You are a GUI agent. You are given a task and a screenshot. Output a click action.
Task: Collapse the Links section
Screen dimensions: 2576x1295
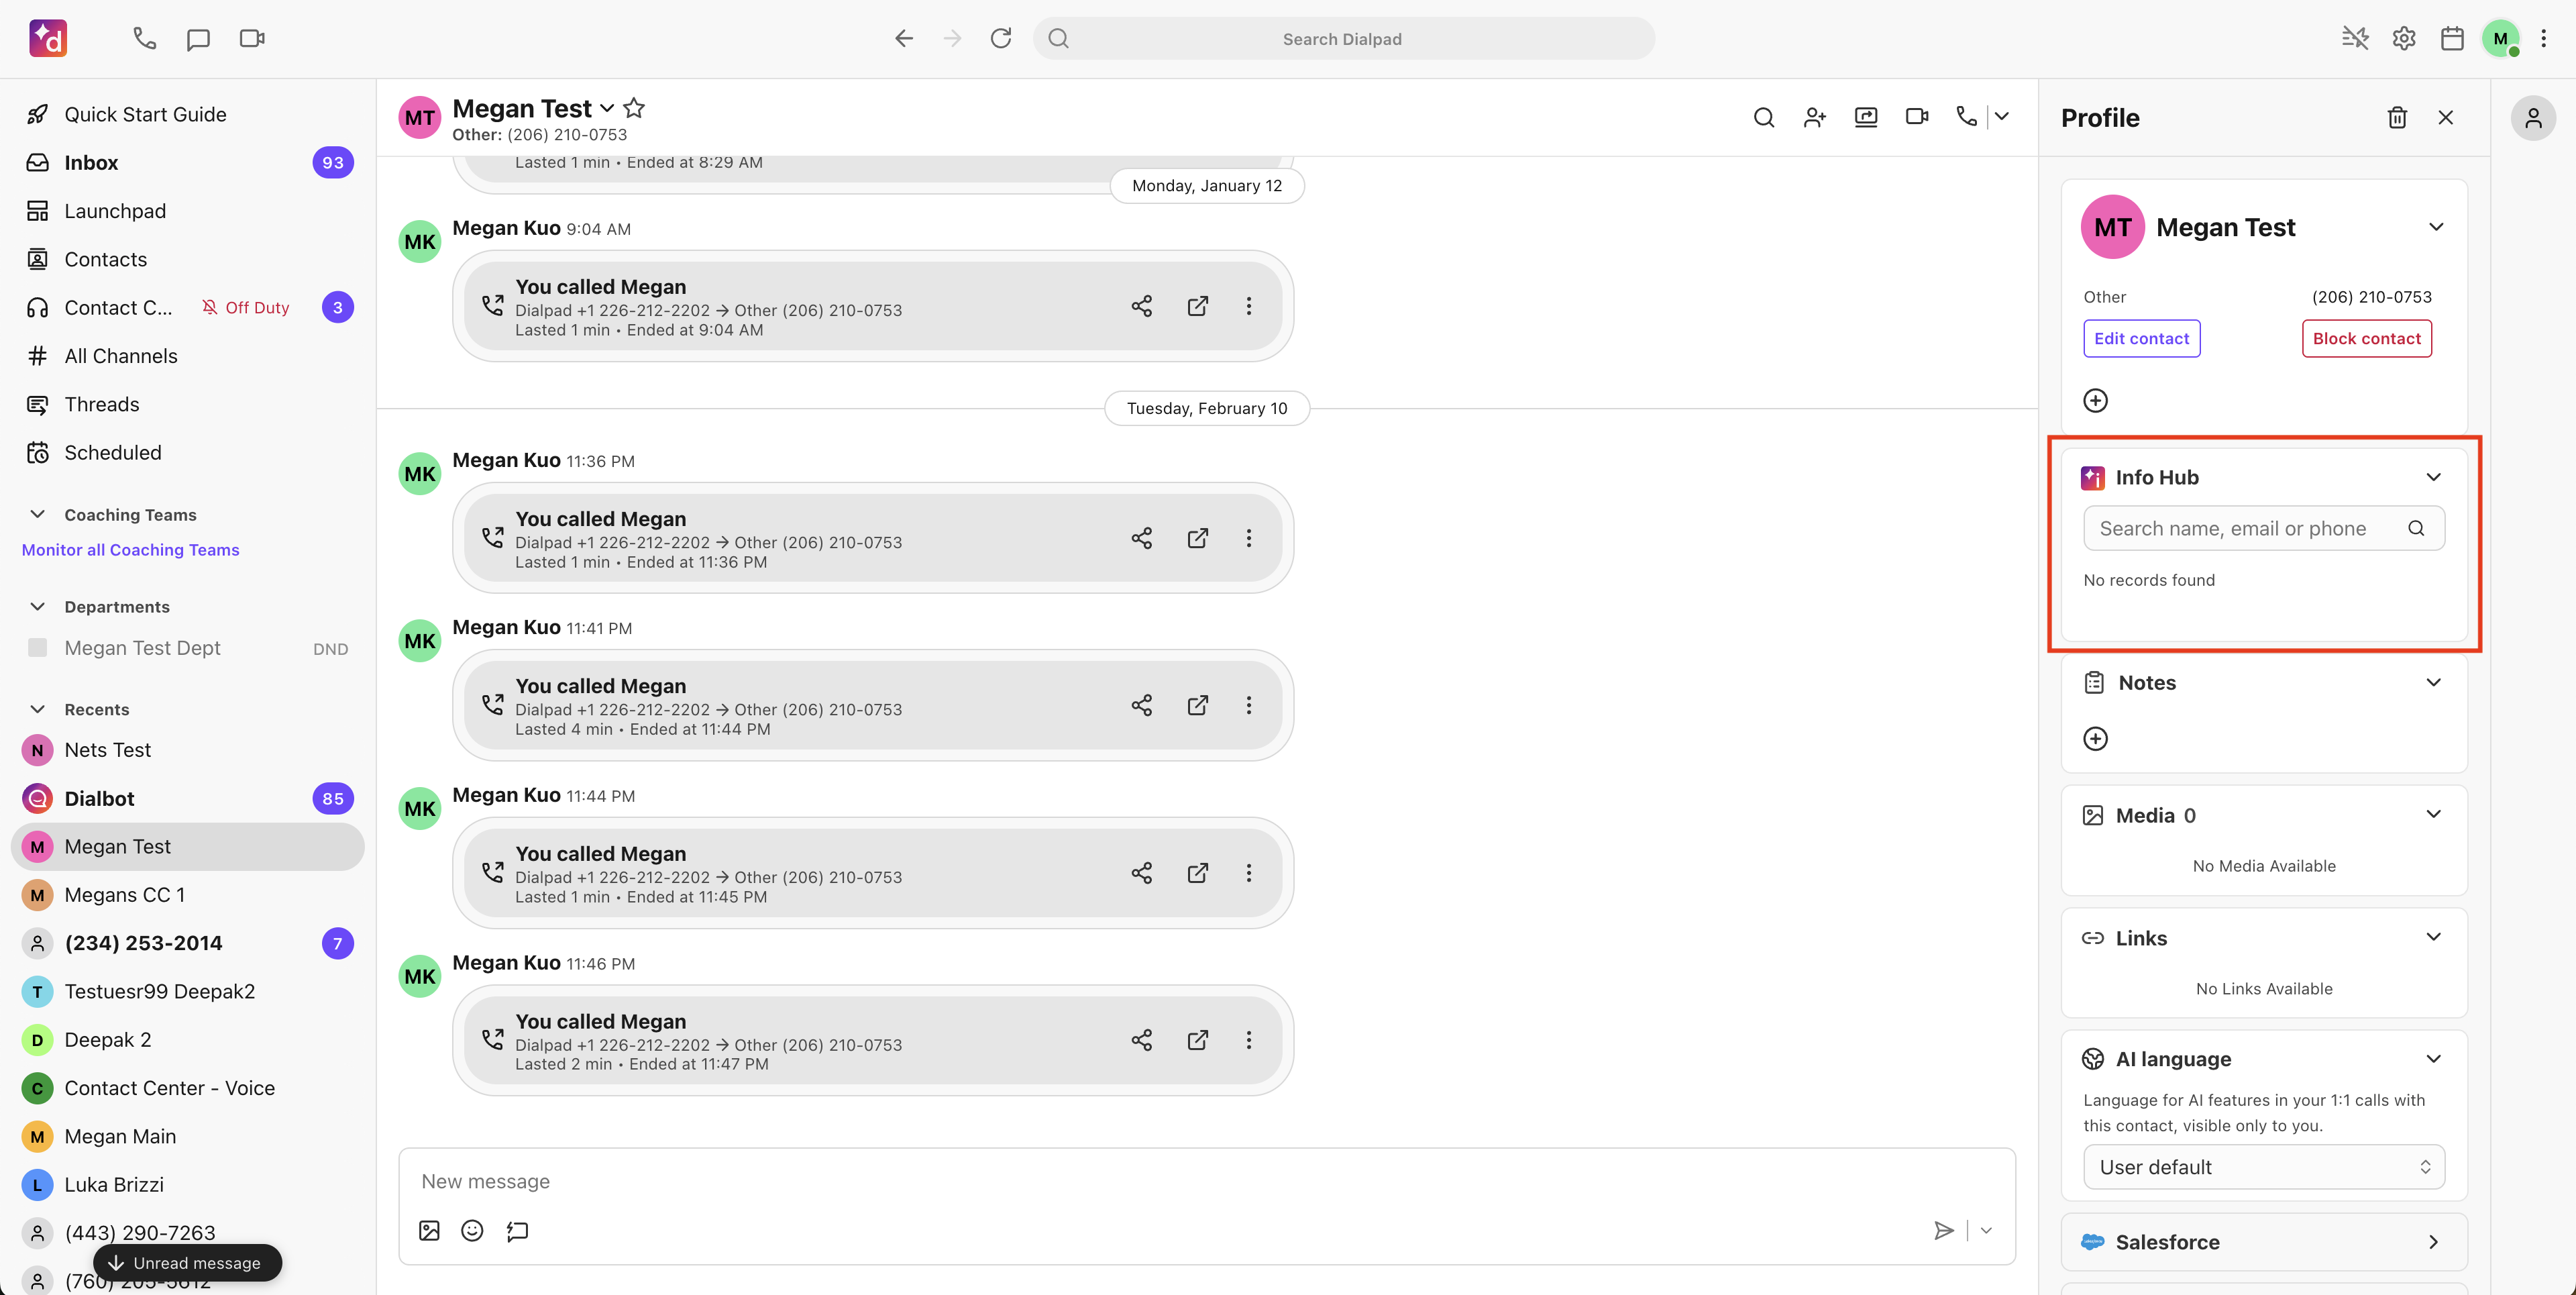tap(2434, 937)
